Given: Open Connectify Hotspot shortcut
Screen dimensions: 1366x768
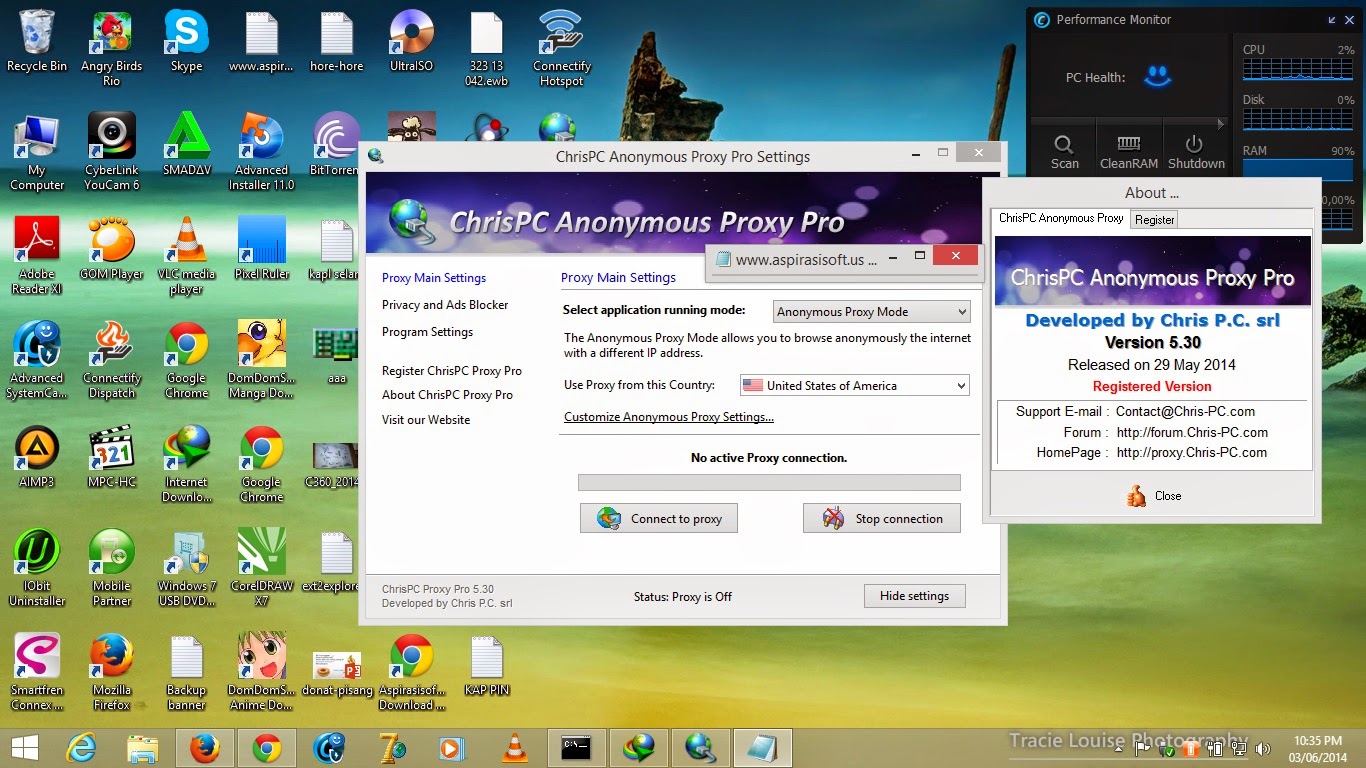Looking at the screenshot, I should tap(561, 49).
